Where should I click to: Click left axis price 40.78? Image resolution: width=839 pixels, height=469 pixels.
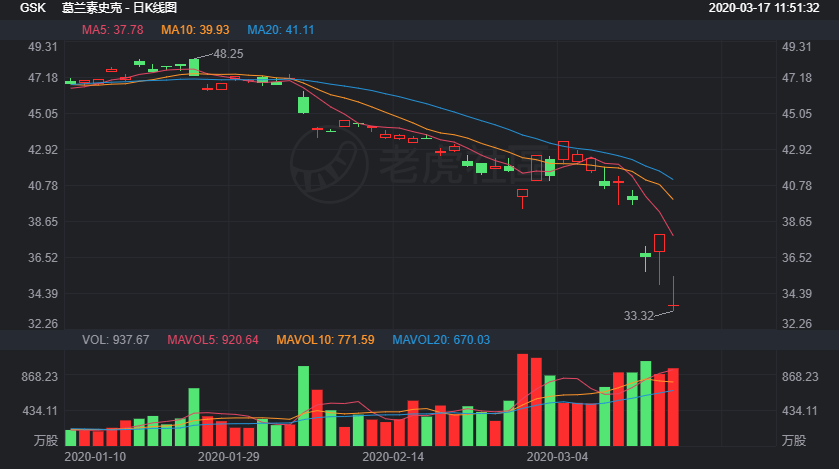point(43,186)
